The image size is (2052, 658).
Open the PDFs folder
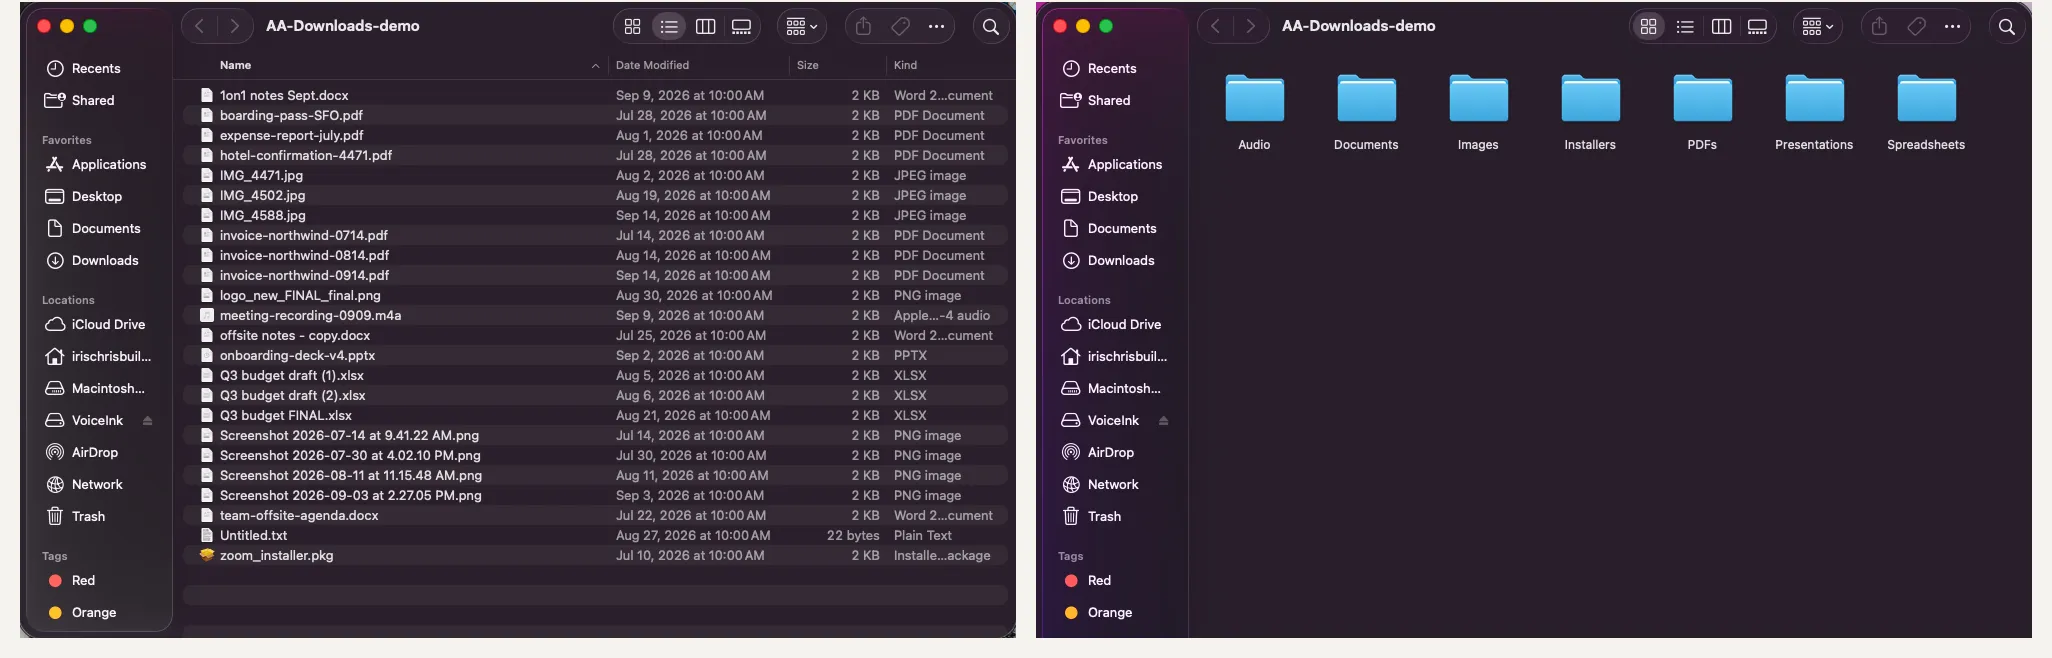tap(1702, 99)
